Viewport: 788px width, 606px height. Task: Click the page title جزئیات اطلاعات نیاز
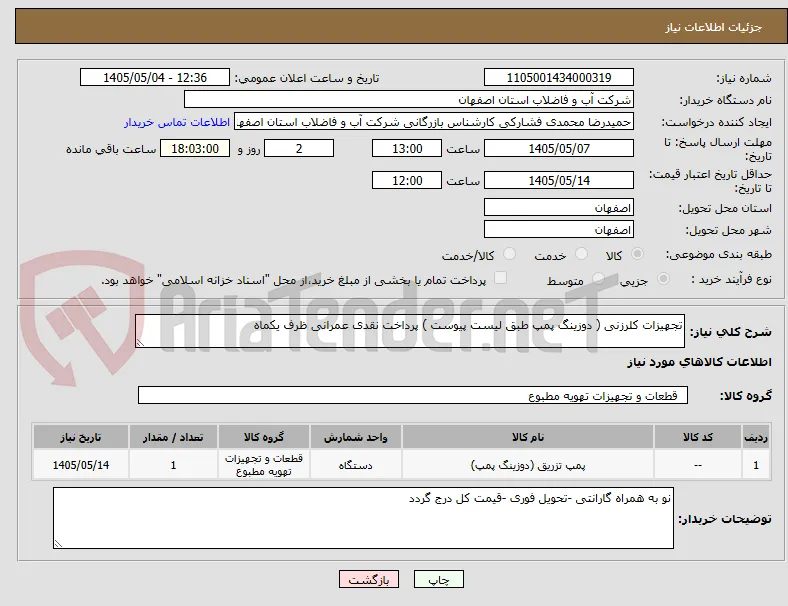click(714, 27)
